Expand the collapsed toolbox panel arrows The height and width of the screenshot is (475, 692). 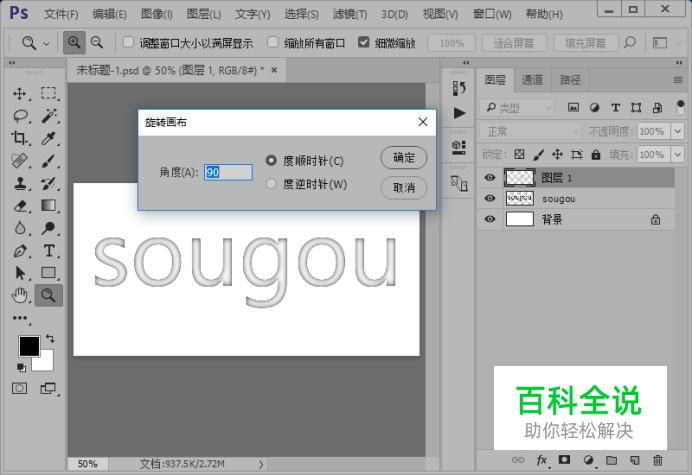click(x=11, y=63)
